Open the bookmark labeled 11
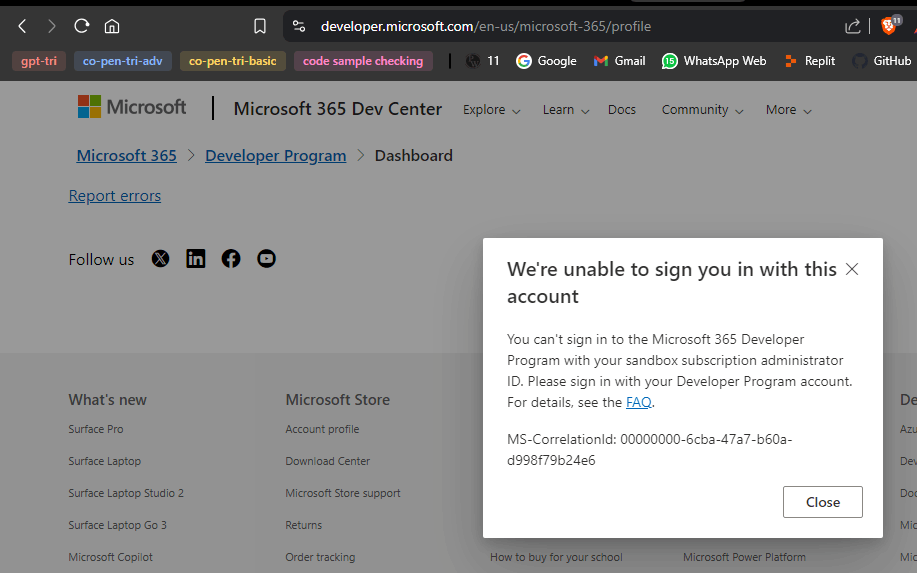The image size is (917, 573). pyautogui.click(x=482, y=61)
